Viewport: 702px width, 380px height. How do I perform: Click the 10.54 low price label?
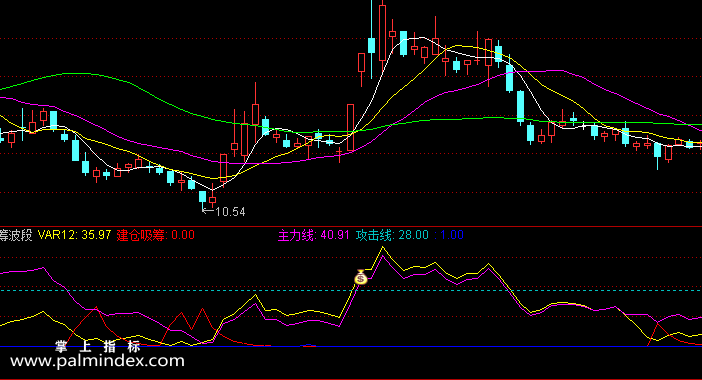click(230, 212)
